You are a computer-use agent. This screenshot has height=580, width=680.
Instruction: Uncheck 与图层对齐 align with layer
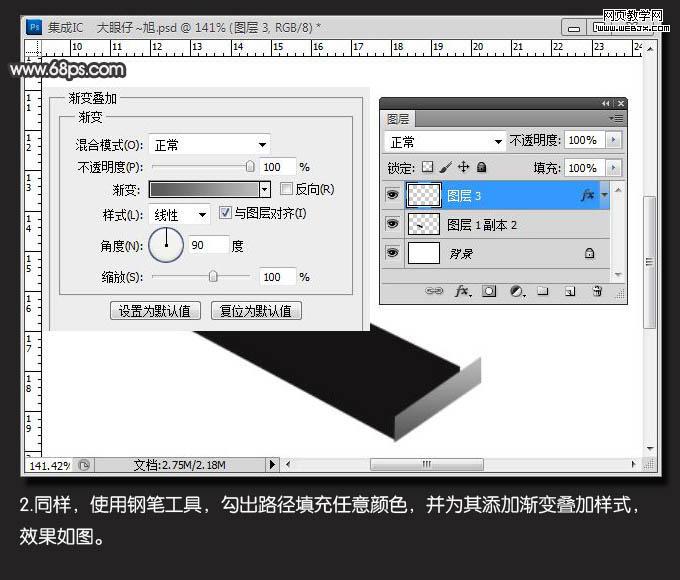click(225, 213)
